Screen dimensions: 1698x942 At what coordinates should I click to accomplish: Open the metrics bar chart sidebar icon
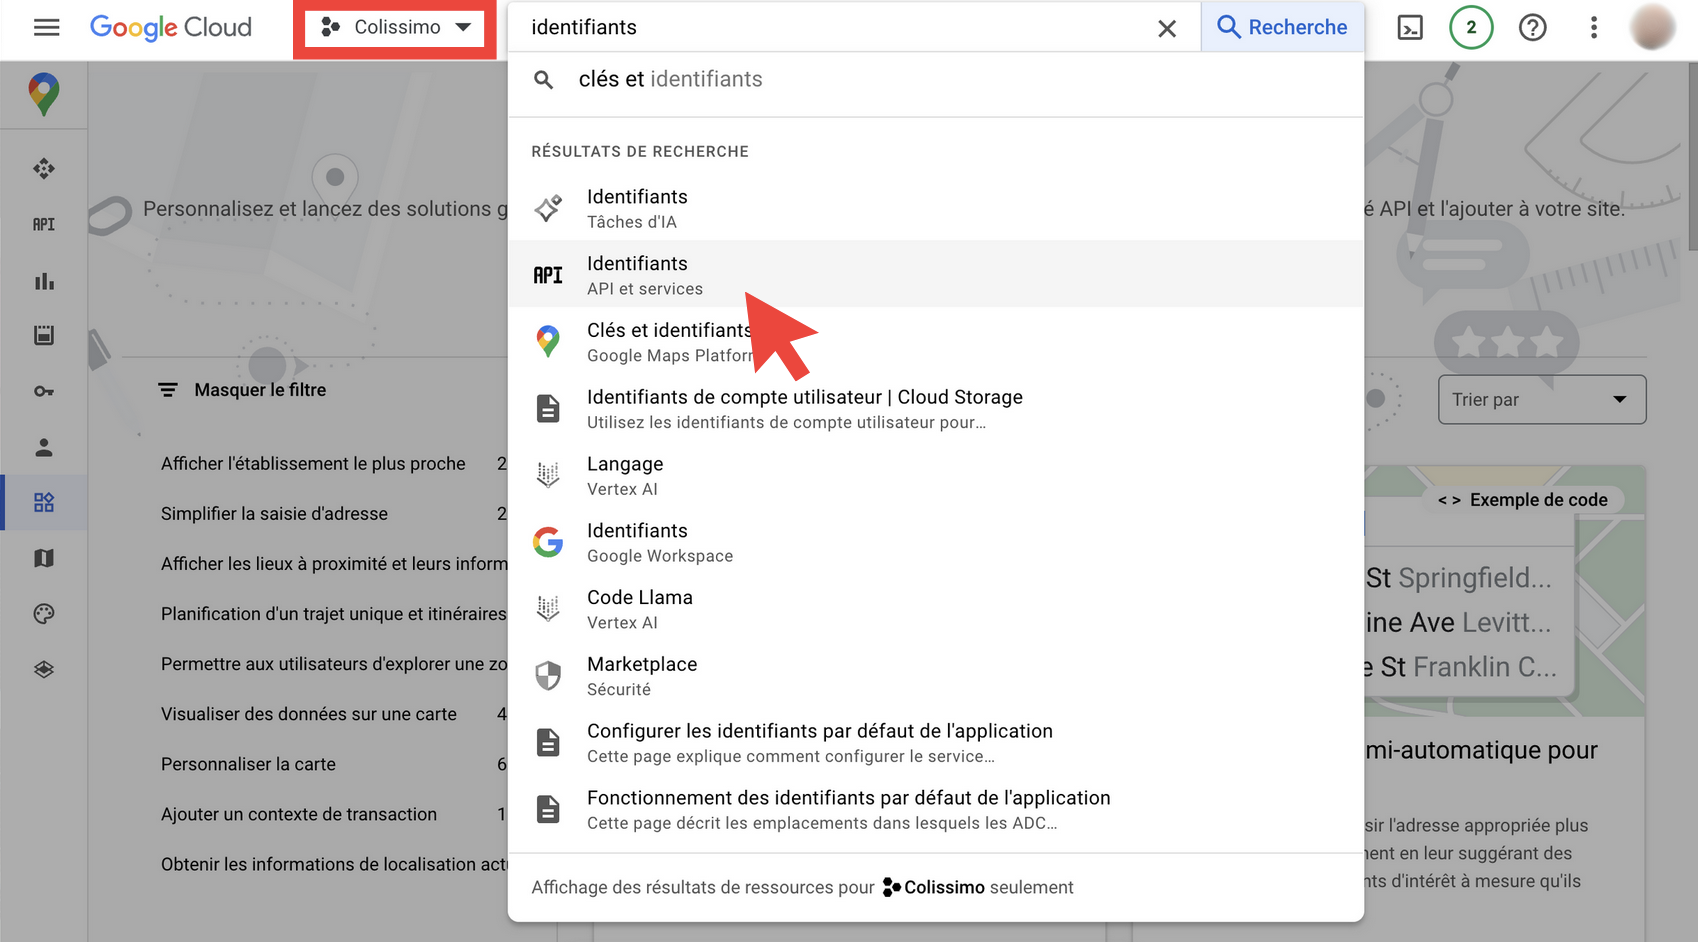[44, 280]
